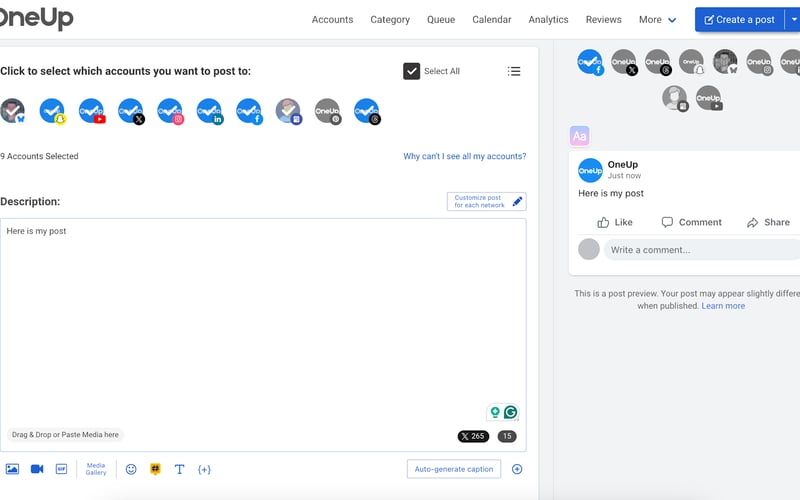The image size is (800, 500).
Task: Click the 'Drag & Drop or Paste Media here' label
Action: (x=65, y=435)
